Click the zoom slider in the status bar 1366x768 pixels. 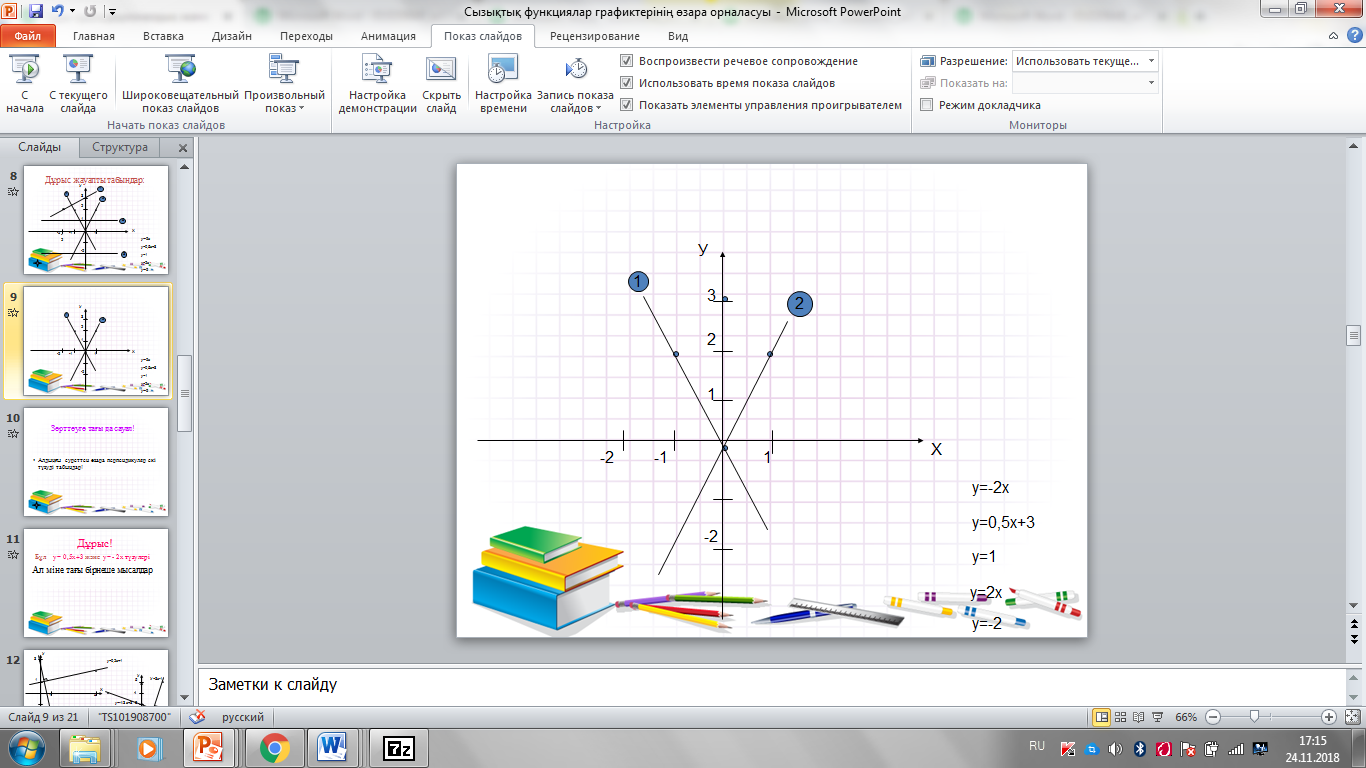[x=1253, y=717]
